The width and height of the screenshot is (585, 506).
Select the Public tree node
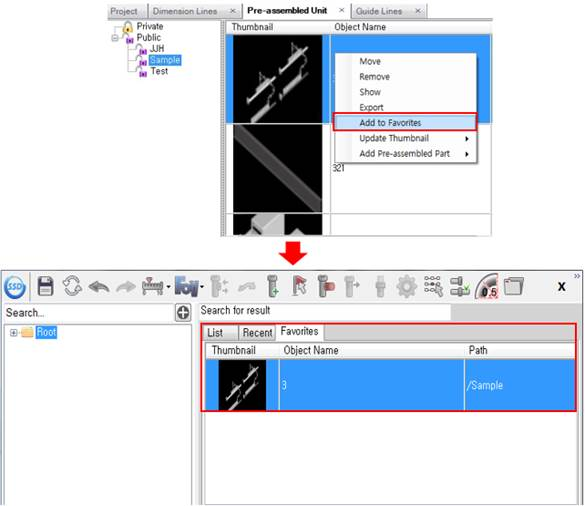click(149, 38)
